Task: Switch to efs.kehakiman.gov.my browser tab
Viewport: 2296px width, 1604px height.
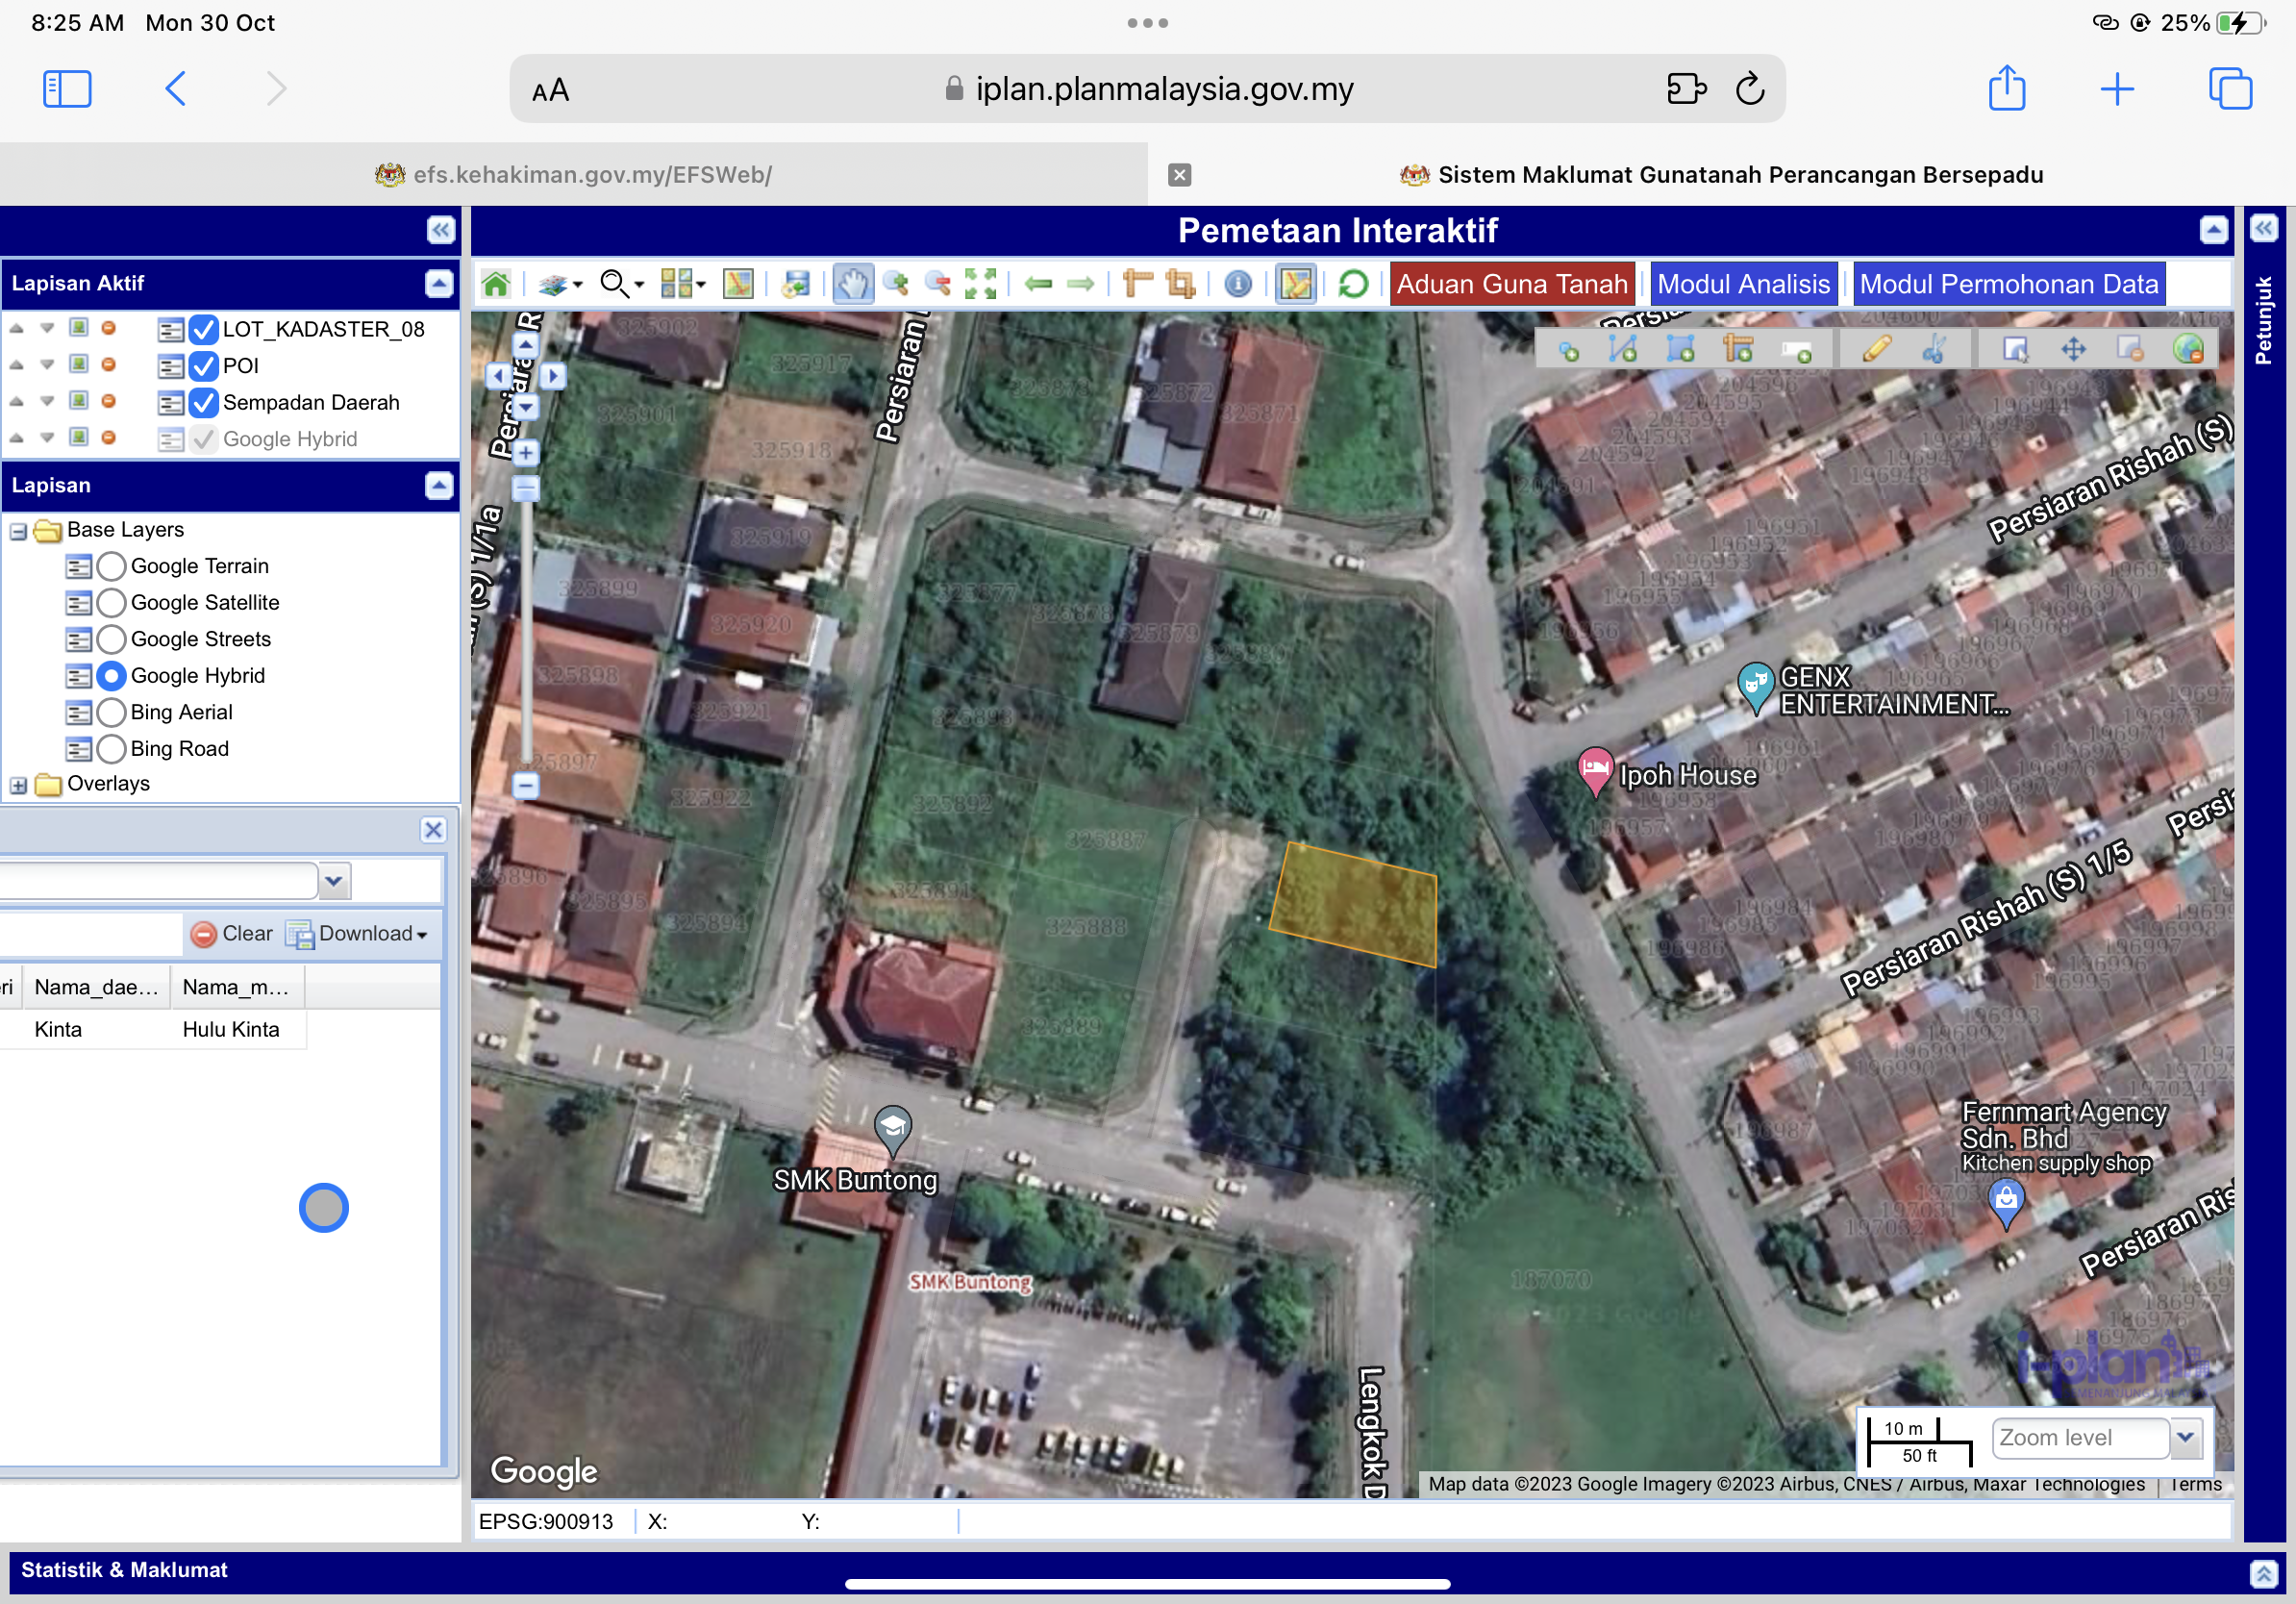Action: (574, 175)
